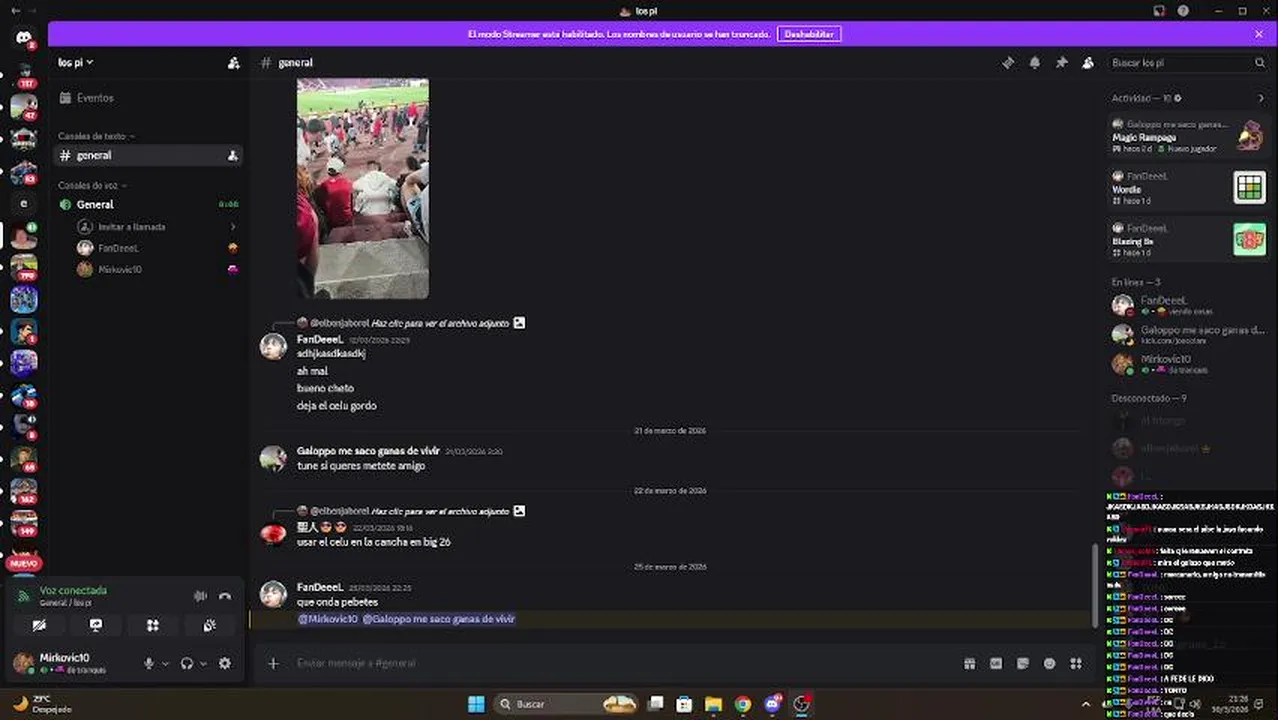This screenshot has width=1278, height=720.
Task: Start an activity from voice panel
Action: click(153, 625)
